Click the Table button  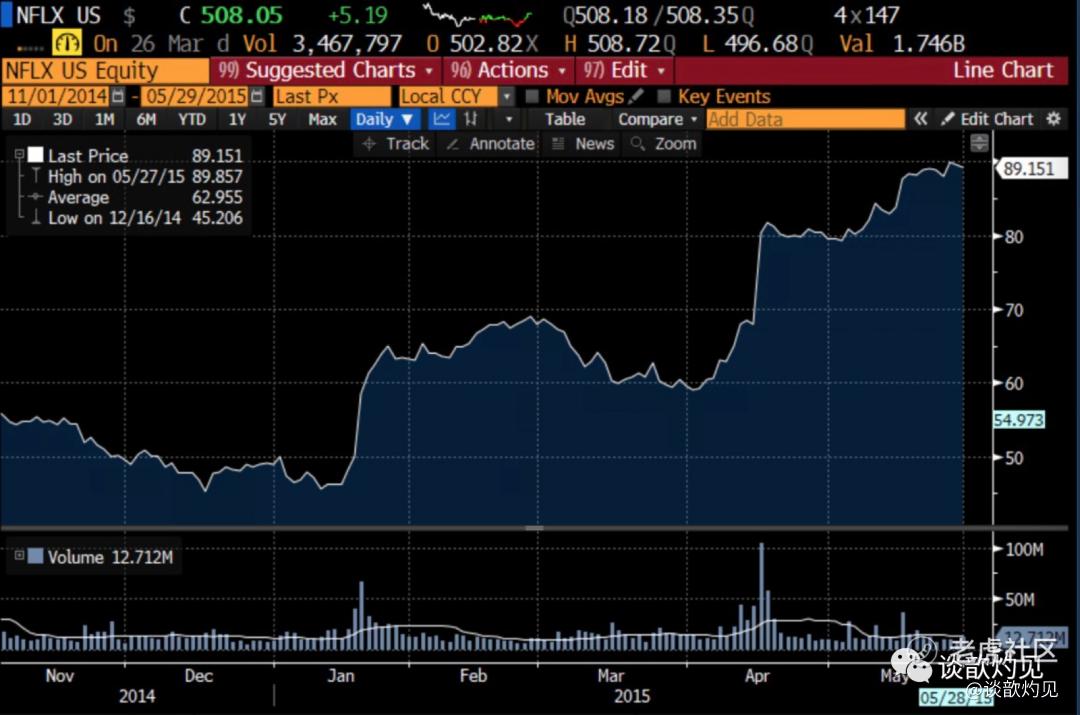point(565,118)
